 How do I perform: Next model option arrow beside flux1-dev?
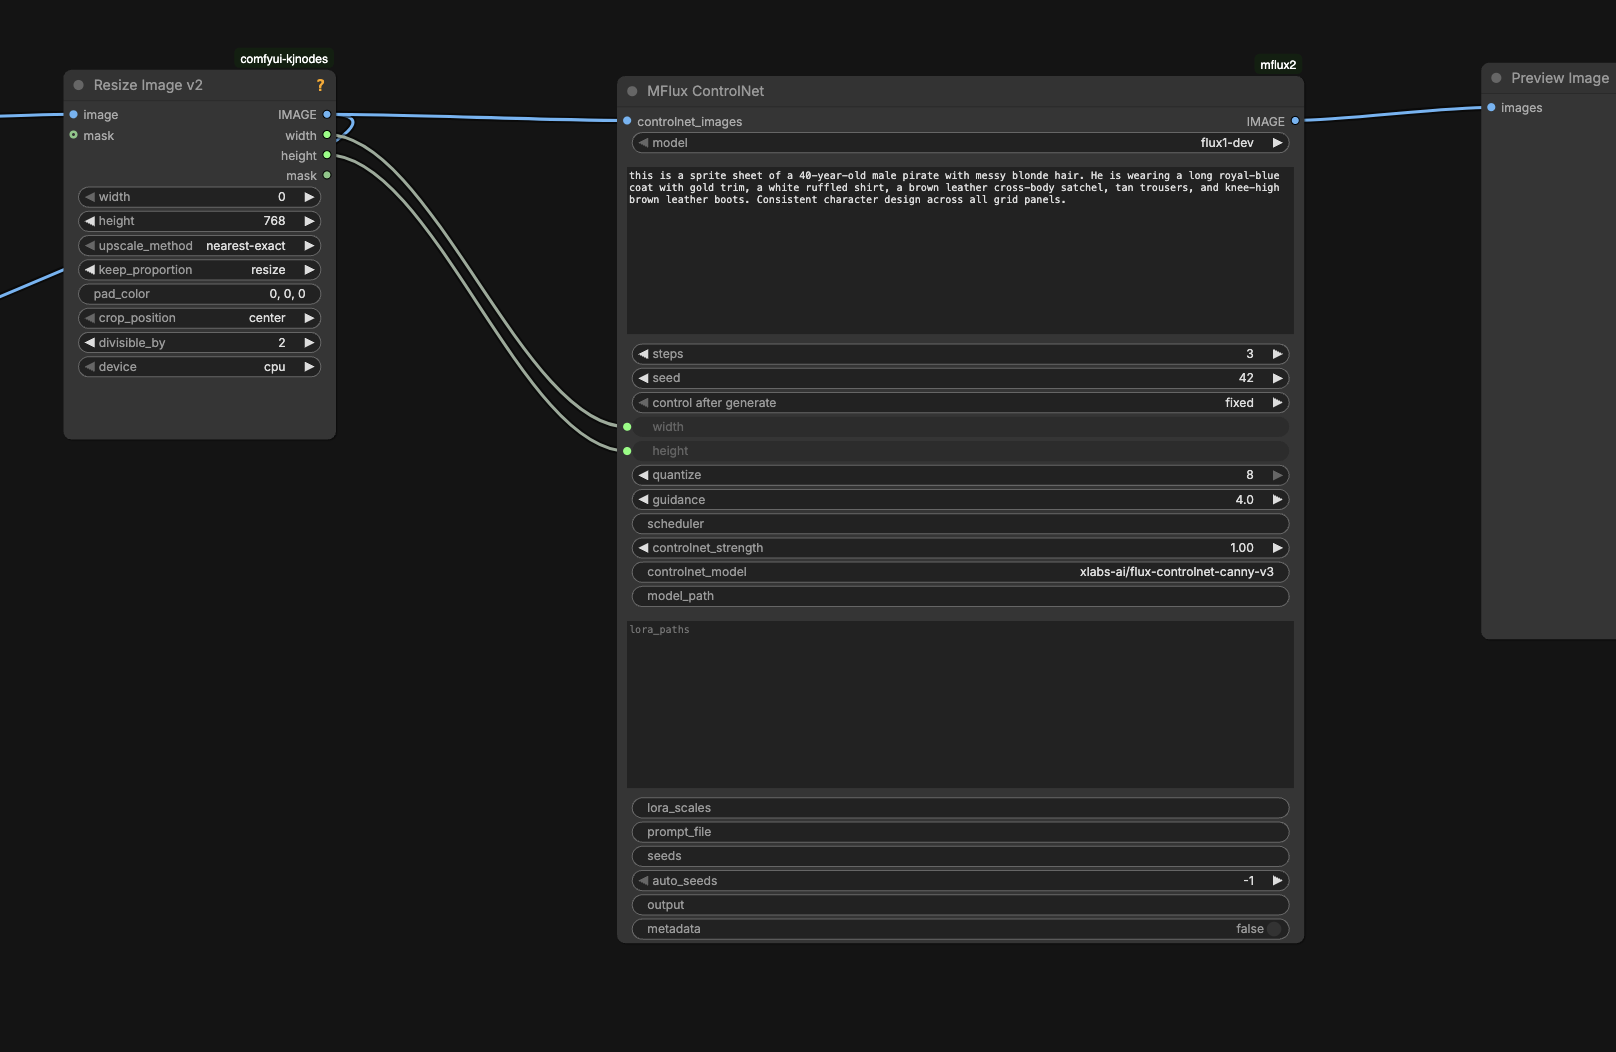[1277, 143]
